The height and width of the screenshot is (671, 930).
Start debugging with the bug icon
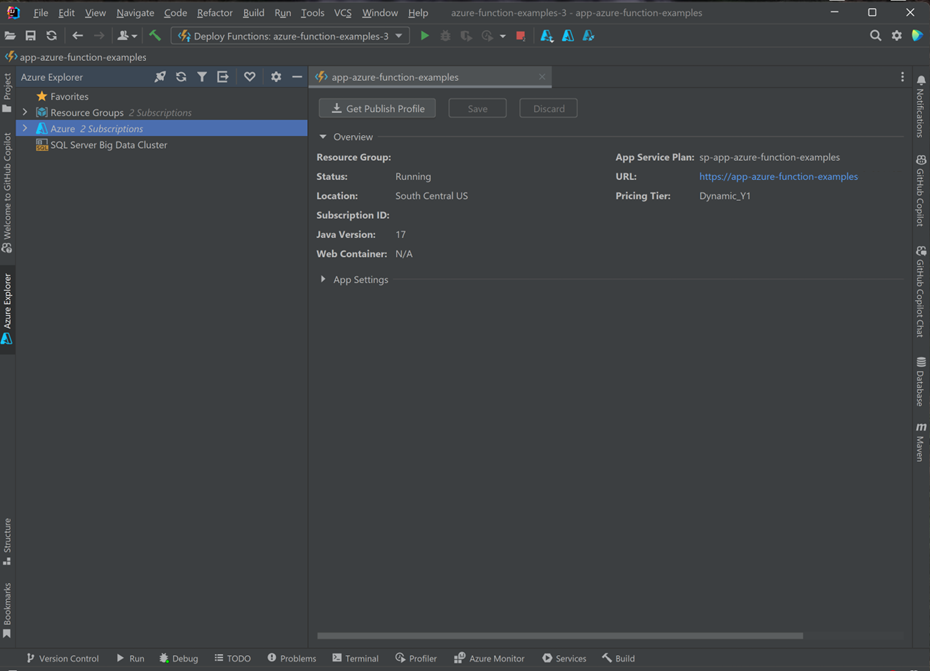pos(445,35)
